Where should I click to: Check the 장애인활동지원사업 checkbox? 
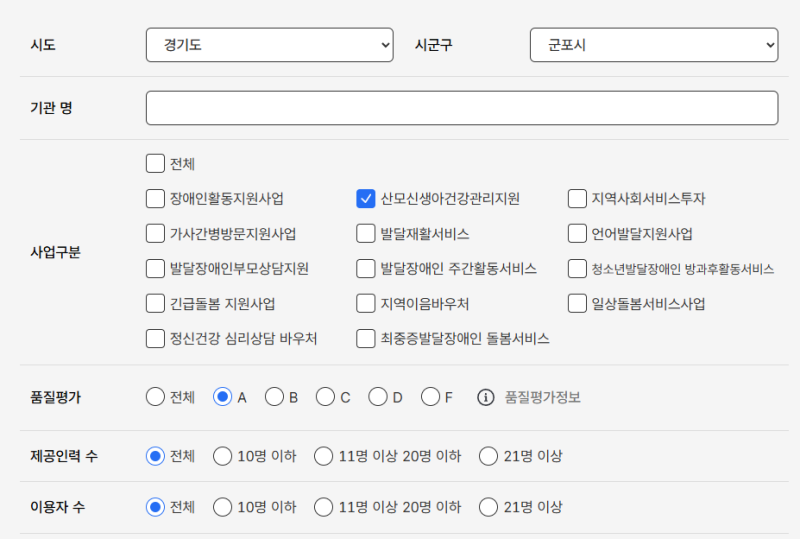click(155, 199)
